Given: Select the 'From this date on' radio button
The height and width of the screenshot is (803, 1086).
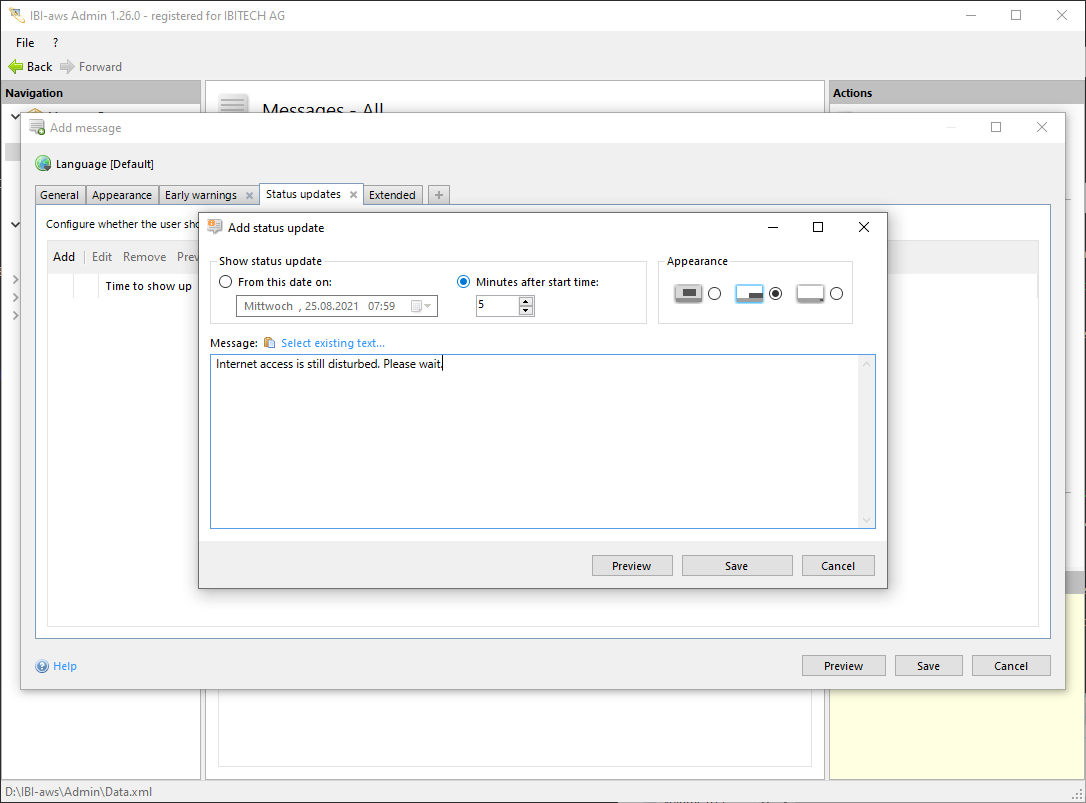Looking at the screenshot, I should click(226, 282).
